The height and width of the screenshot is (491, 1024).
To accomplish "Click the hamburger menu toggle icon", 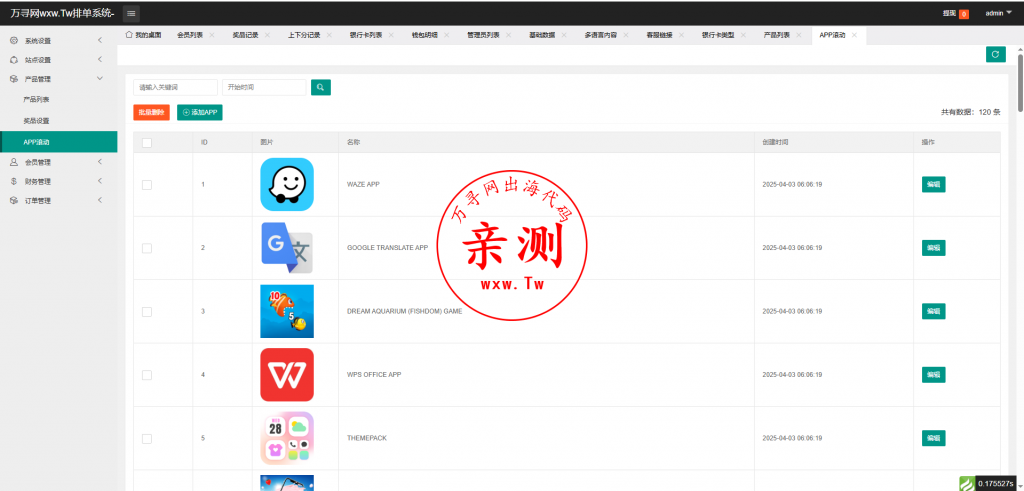I will coord(131,14).
